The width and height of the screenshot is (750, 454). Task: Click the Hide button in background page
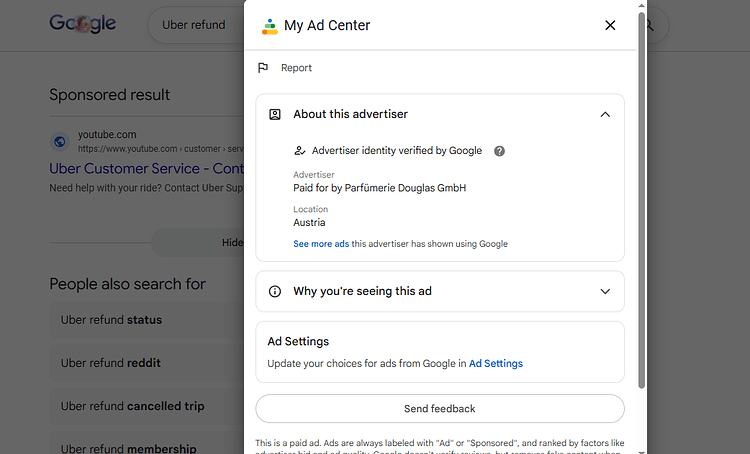coord(198,243)
